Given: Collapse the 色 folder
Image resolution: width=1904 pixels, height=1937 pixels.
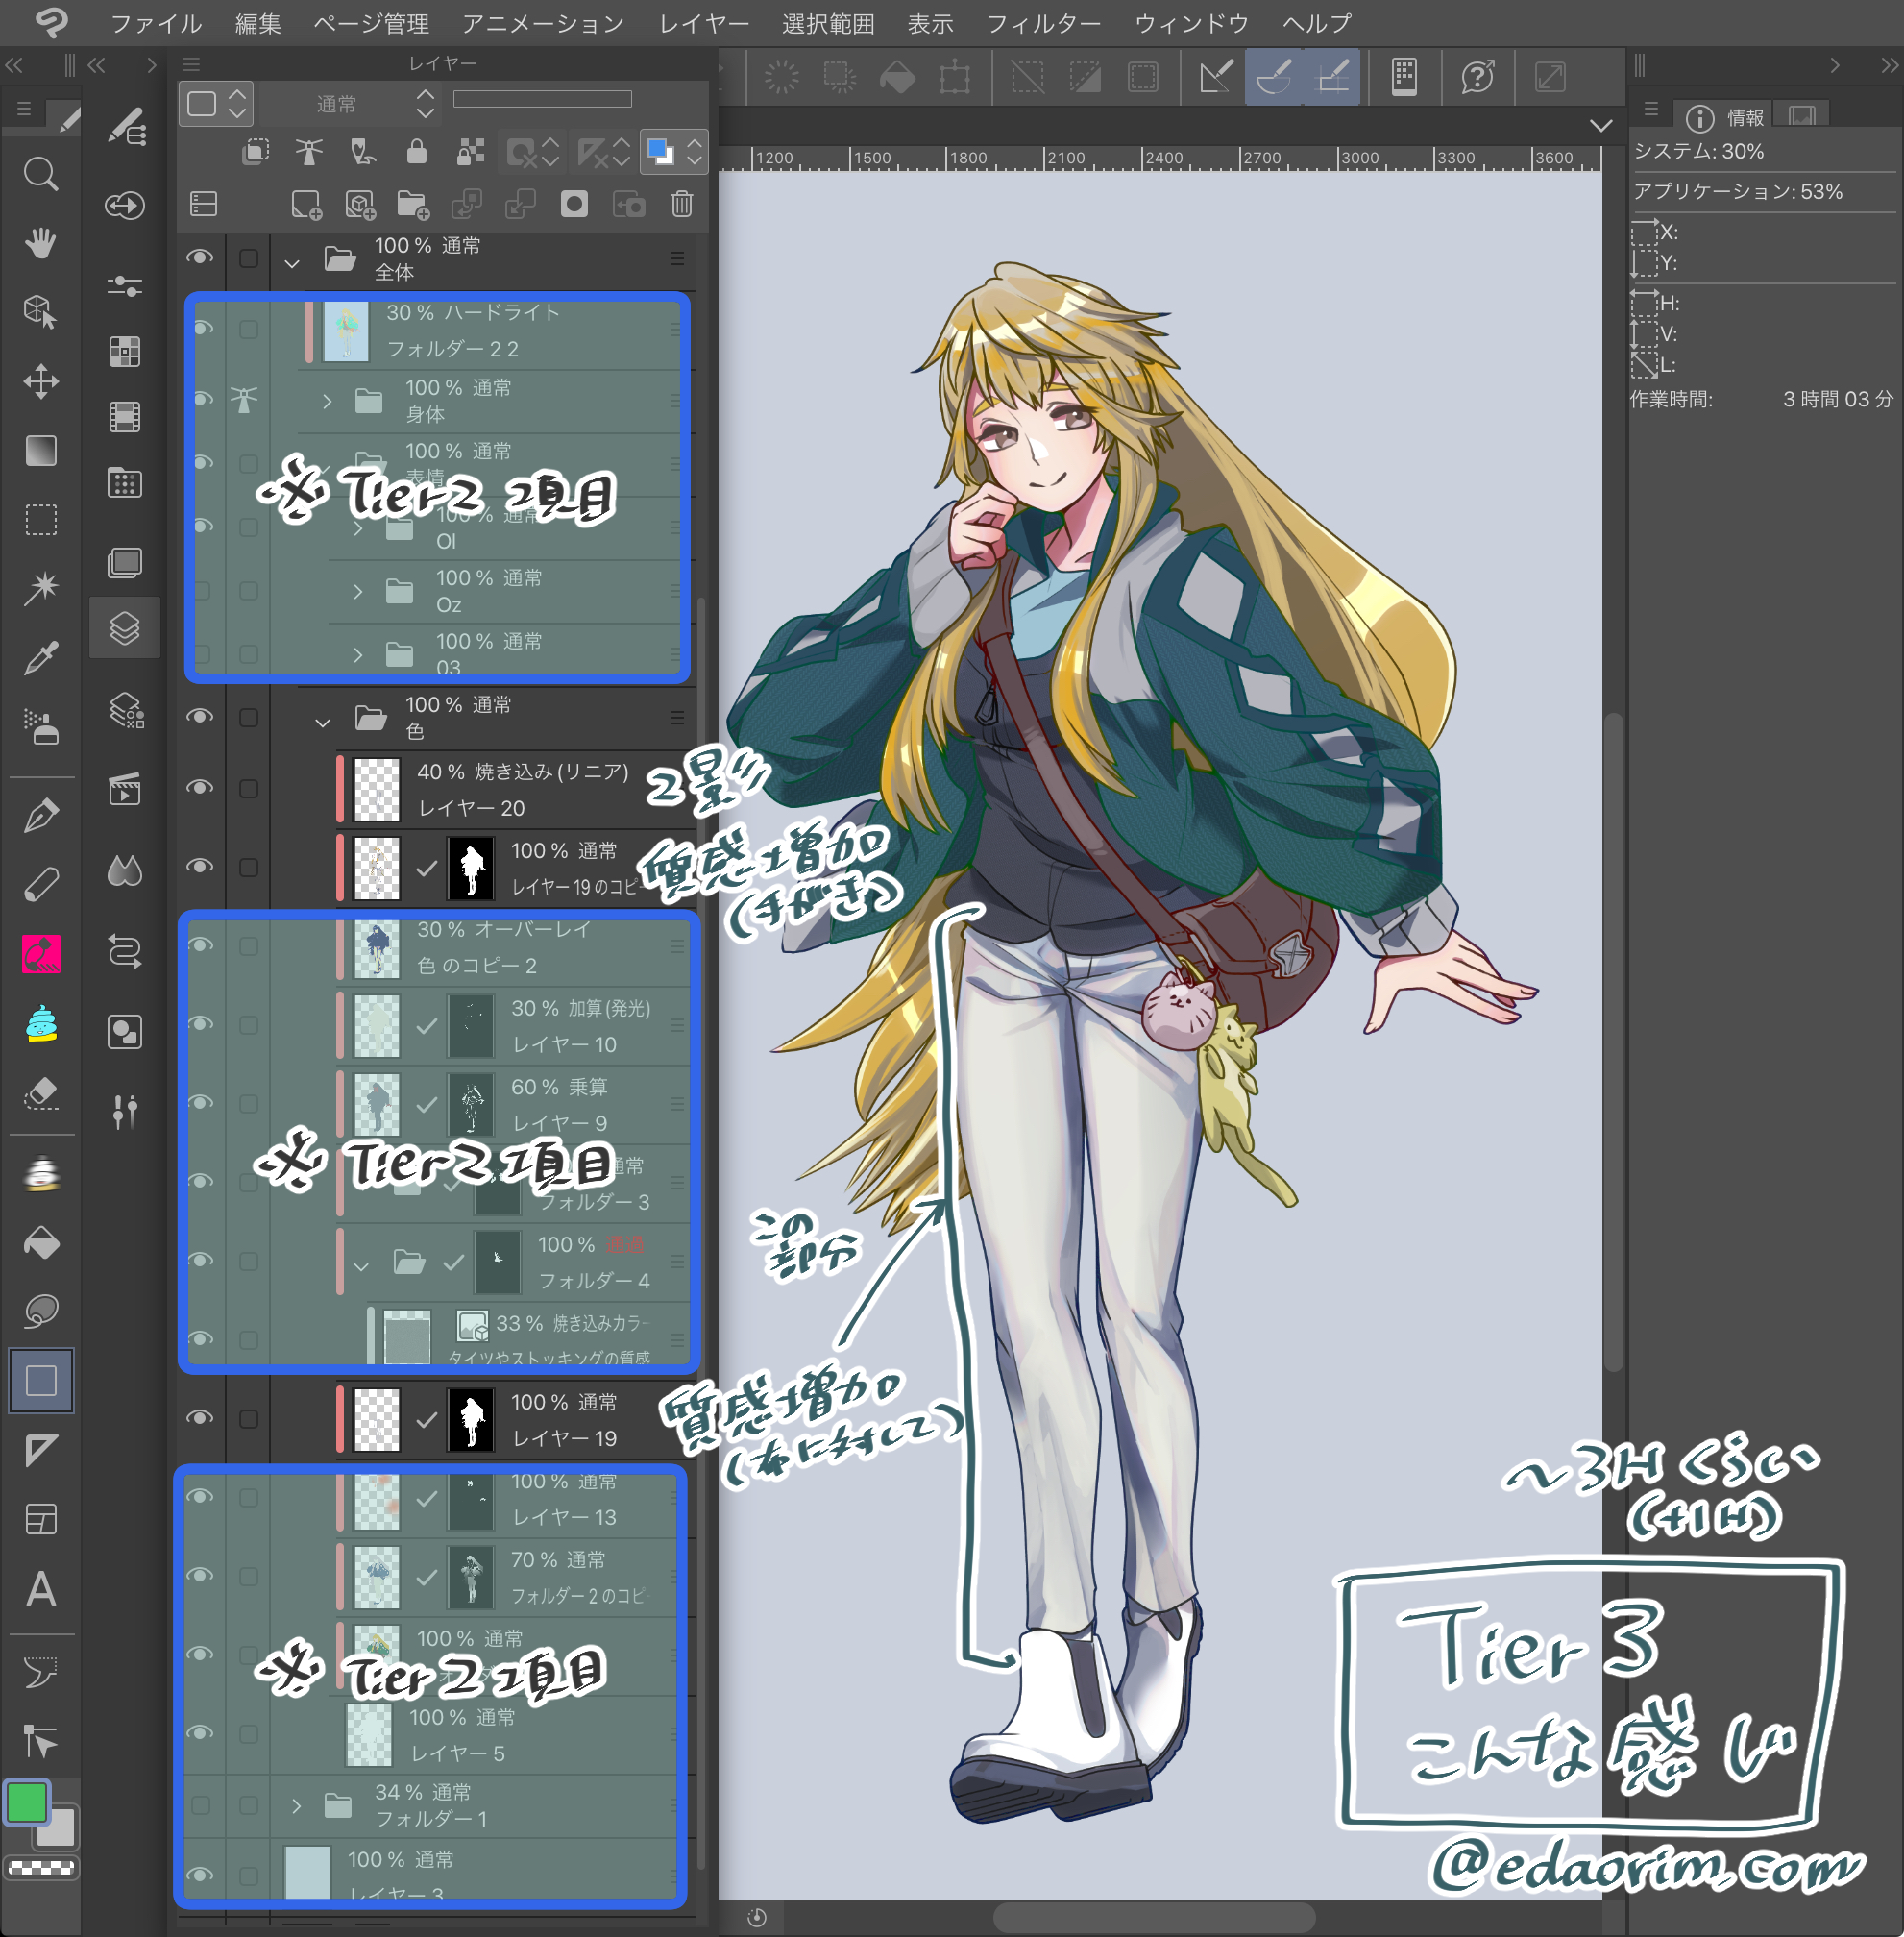Looking at the screenshot, I should pos(322,721).
